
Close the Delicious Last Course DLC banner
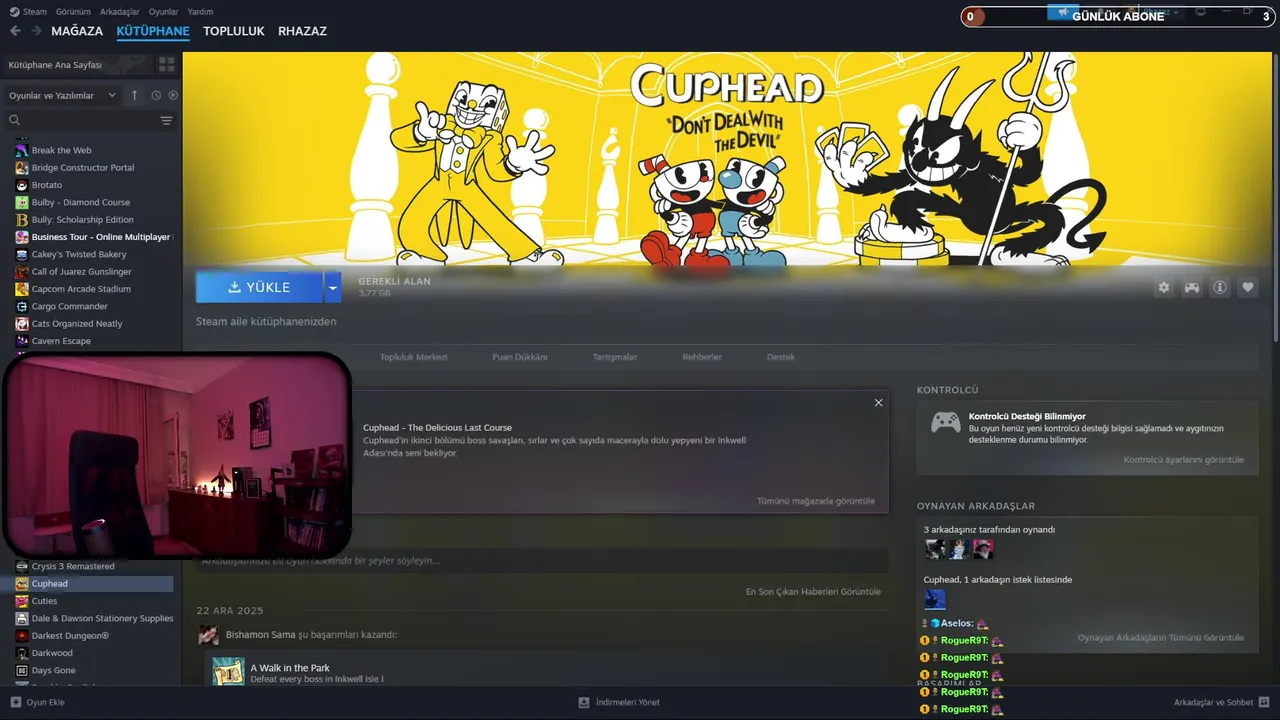878,403
